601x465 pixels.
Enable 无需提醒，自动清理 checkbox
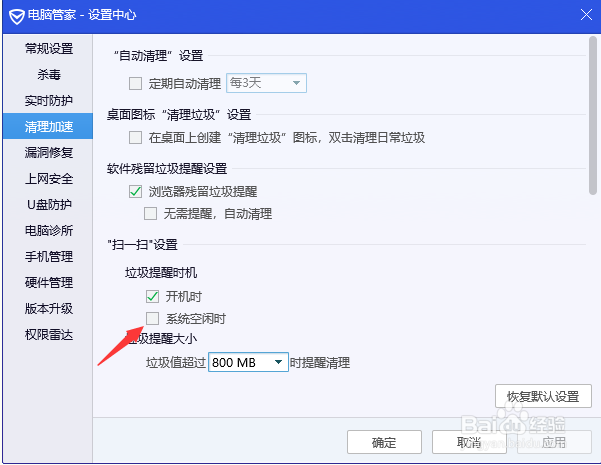150,214
